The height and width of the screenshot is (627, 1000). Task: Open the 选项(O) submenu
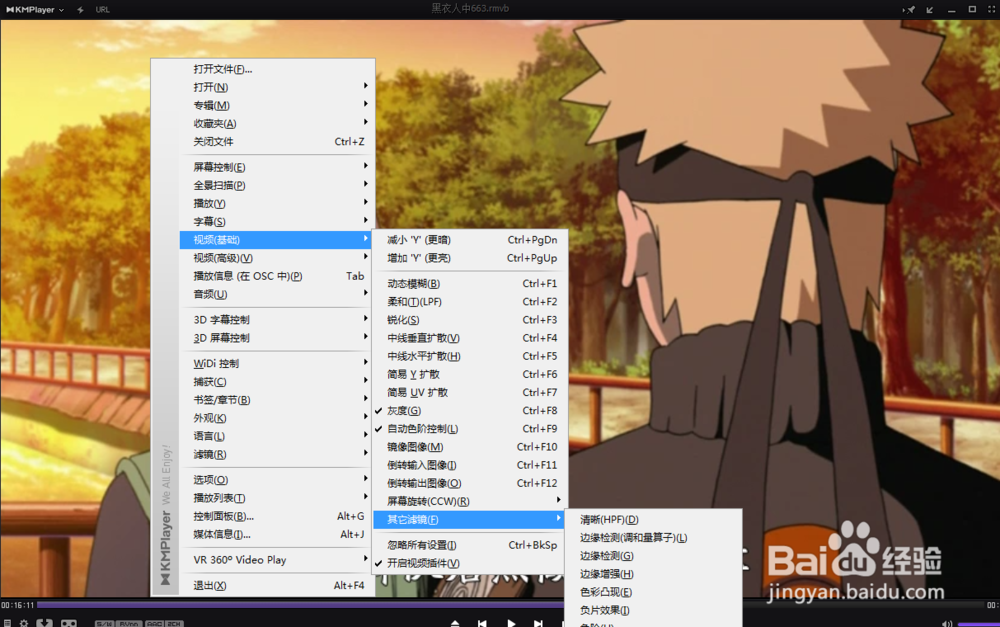coord(277,480)
